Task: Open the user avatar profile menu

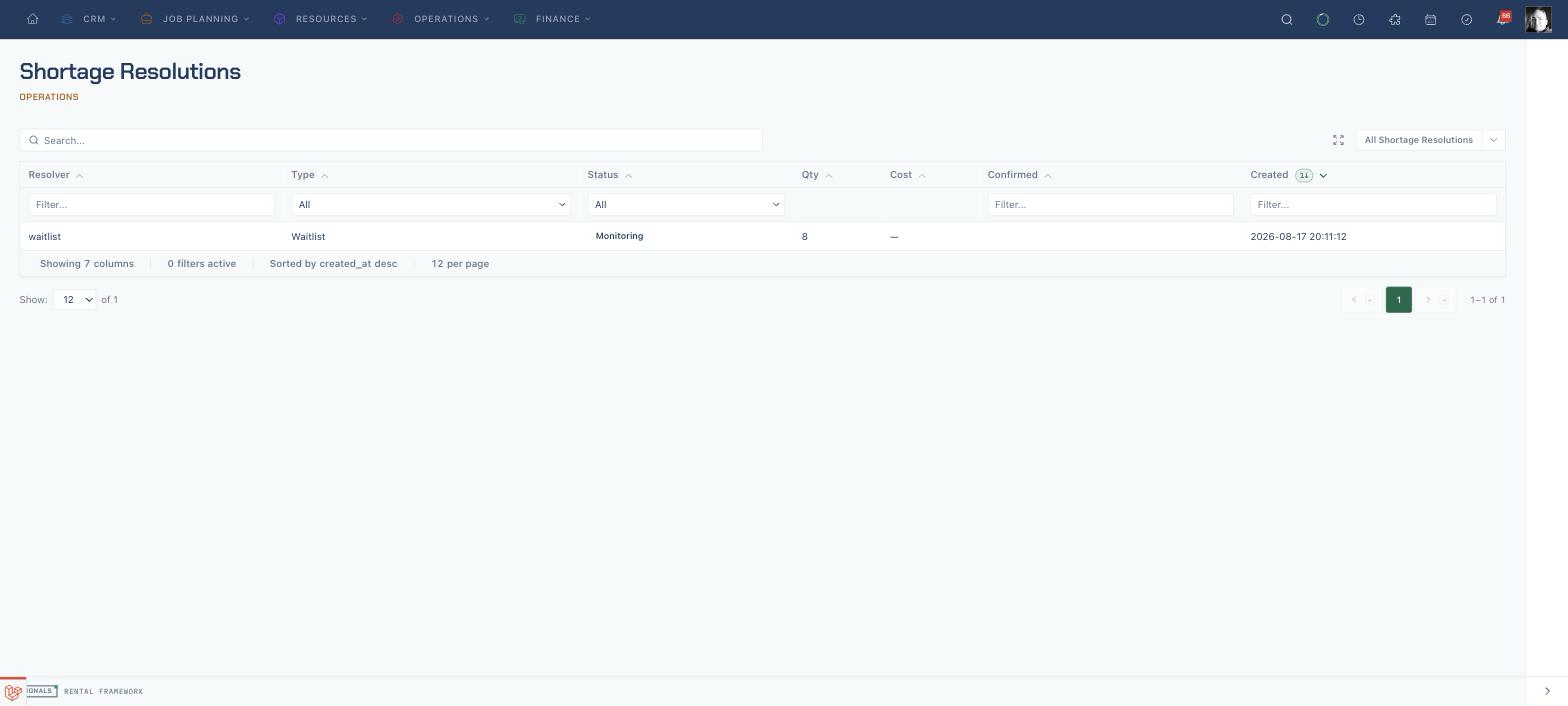Action: (1538, 19)
